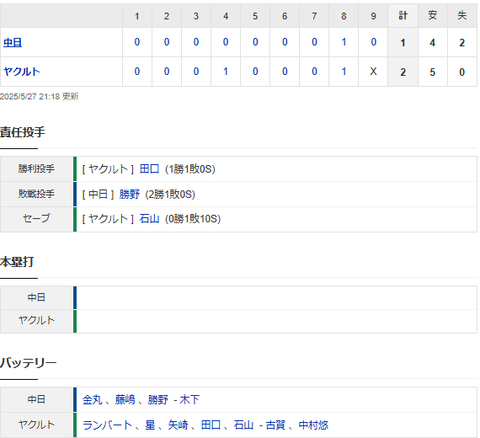Open 勝野 link in 中日 battery row
Image resolution: width=480 pixels, height=438 pixels.
tap(158, 399)
